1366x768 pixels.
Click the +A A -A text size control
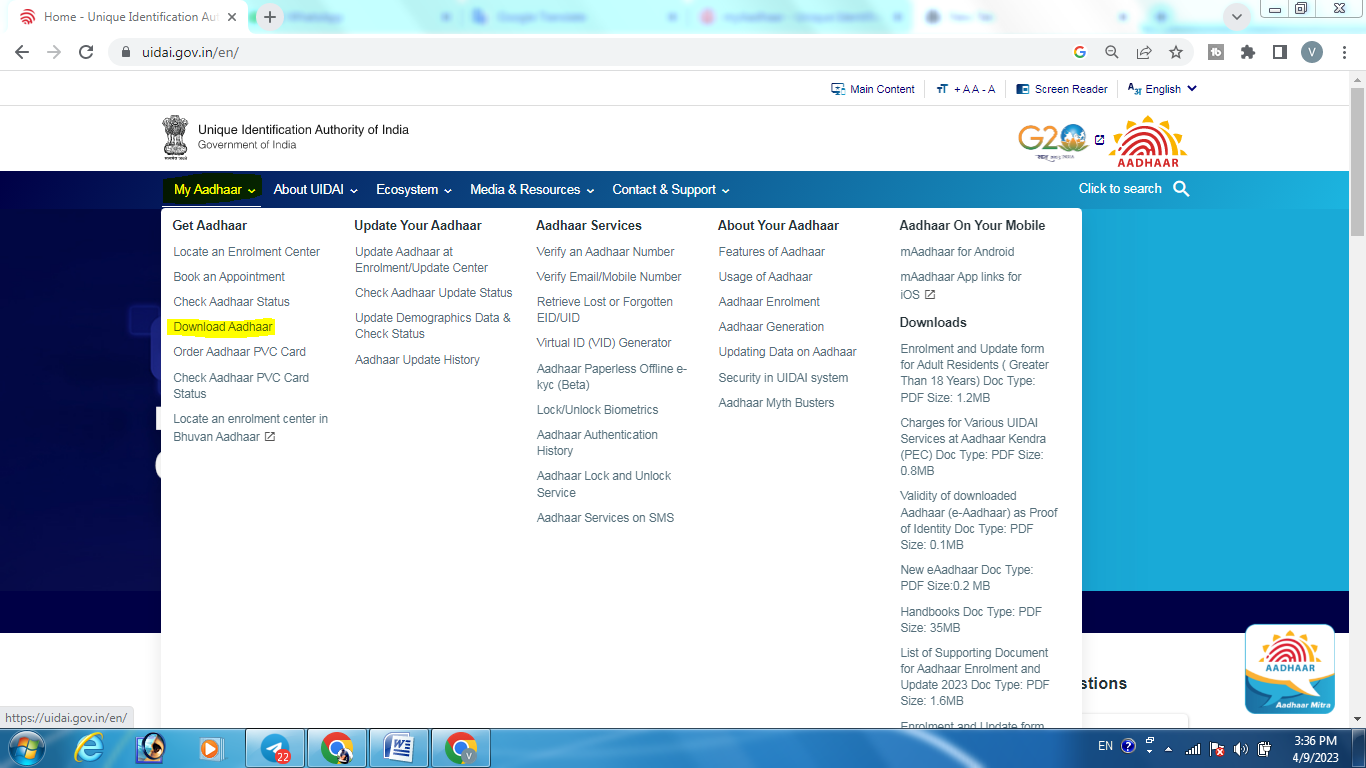point(966,89)
